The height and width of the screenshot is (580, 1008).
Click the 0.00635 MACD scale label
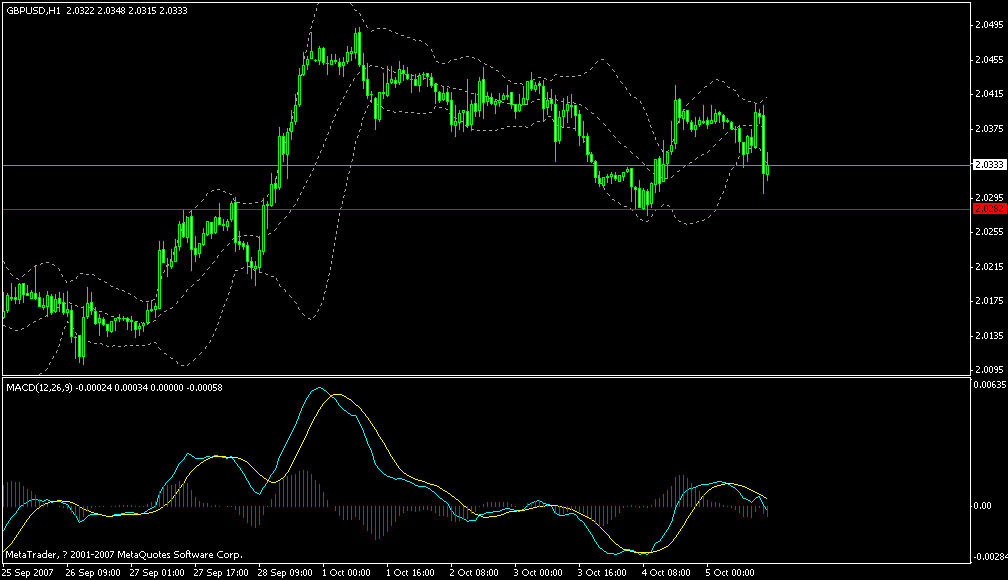[988, 384]
